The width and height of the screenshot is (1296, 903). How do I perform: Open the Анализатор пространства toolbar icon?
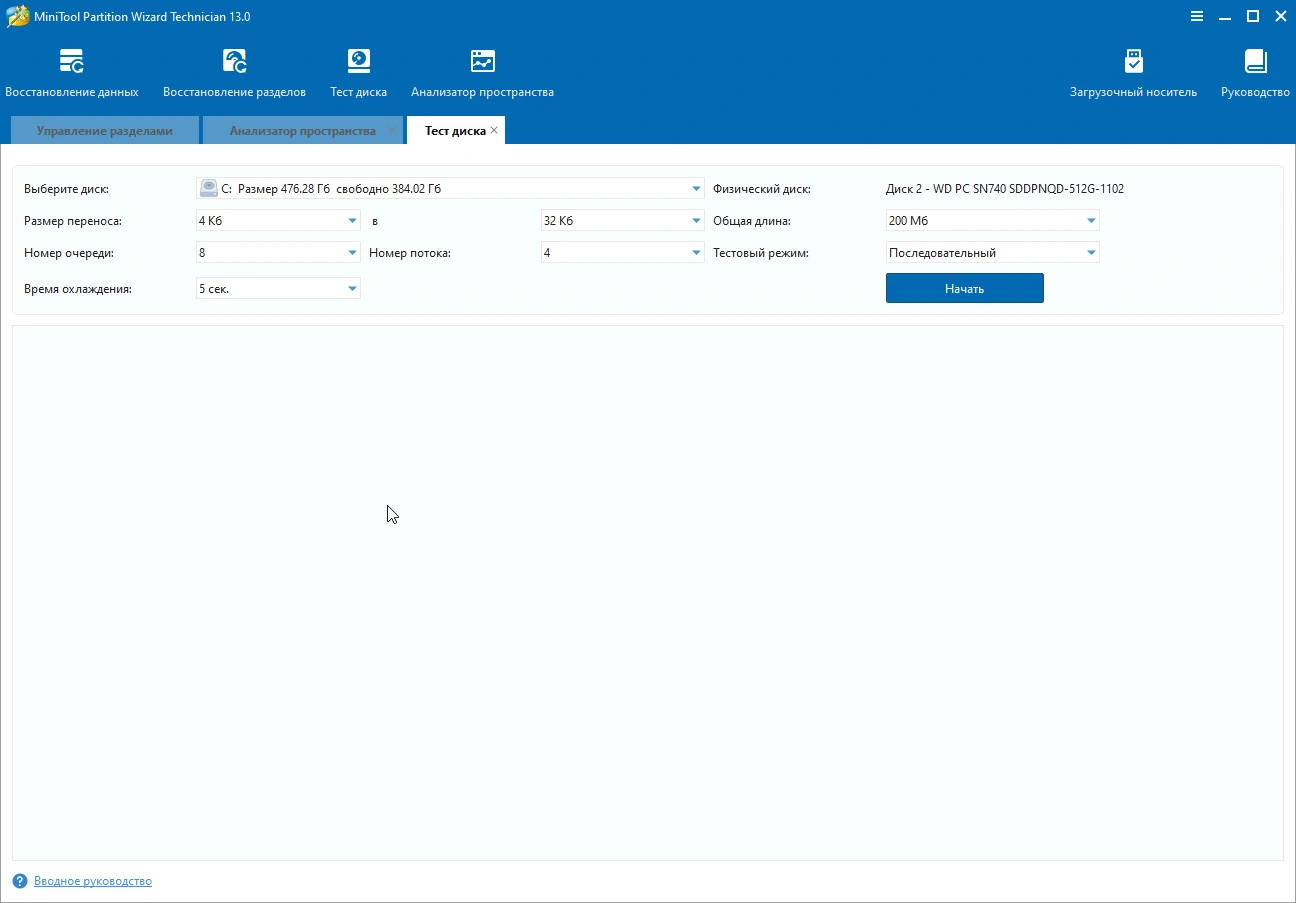[482, 73]
